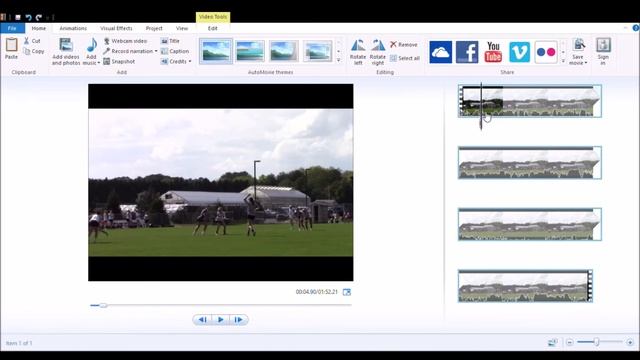Click the thumbnail size icon in status bar
Image resolution: width=640 pixels, height=360 pixels.
[553, 342]
